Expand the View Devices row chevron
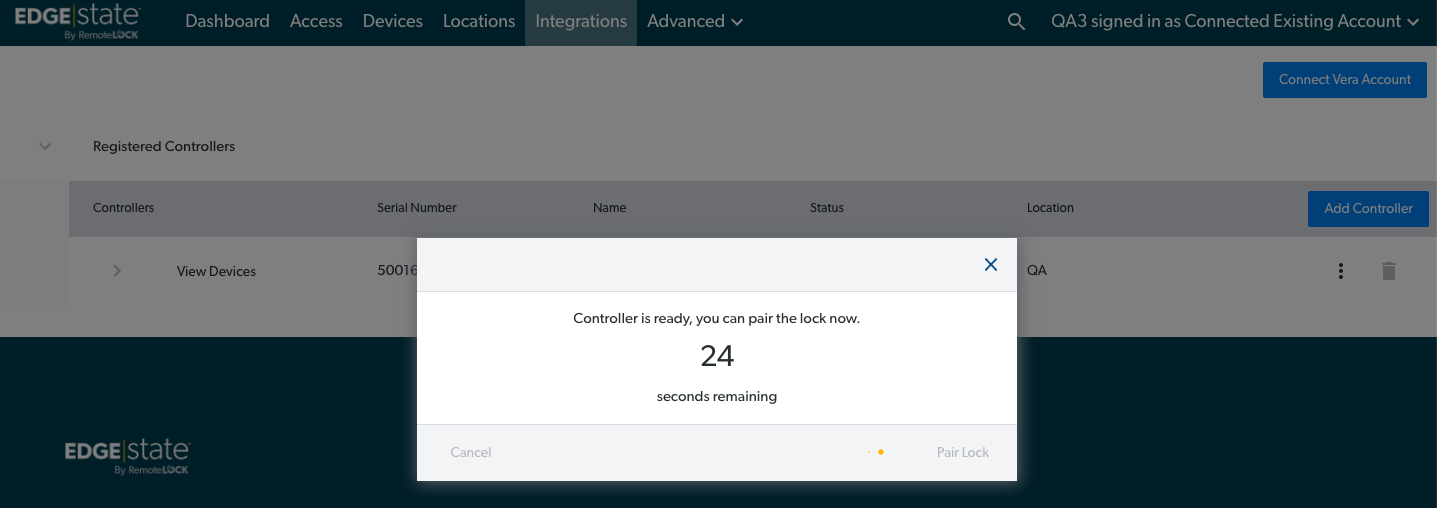This screenshot has width=1437, height=508. [x=117, y=271]
